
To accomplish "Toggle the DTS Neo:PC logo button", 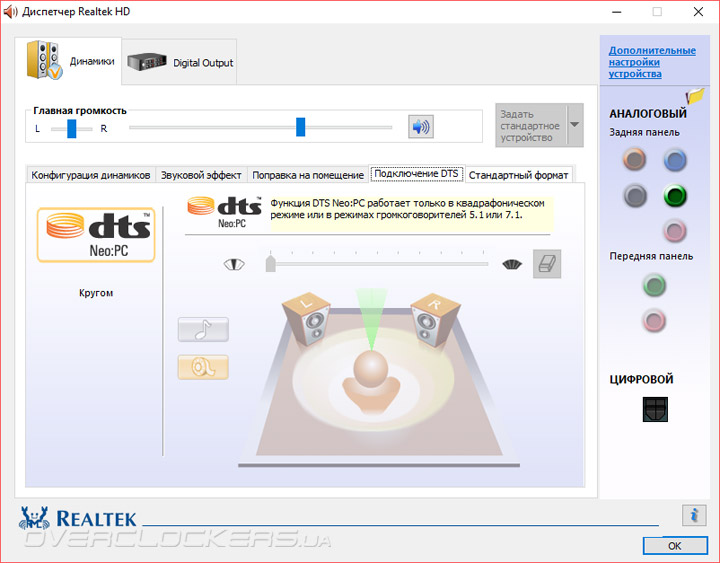I will point(96,235).
